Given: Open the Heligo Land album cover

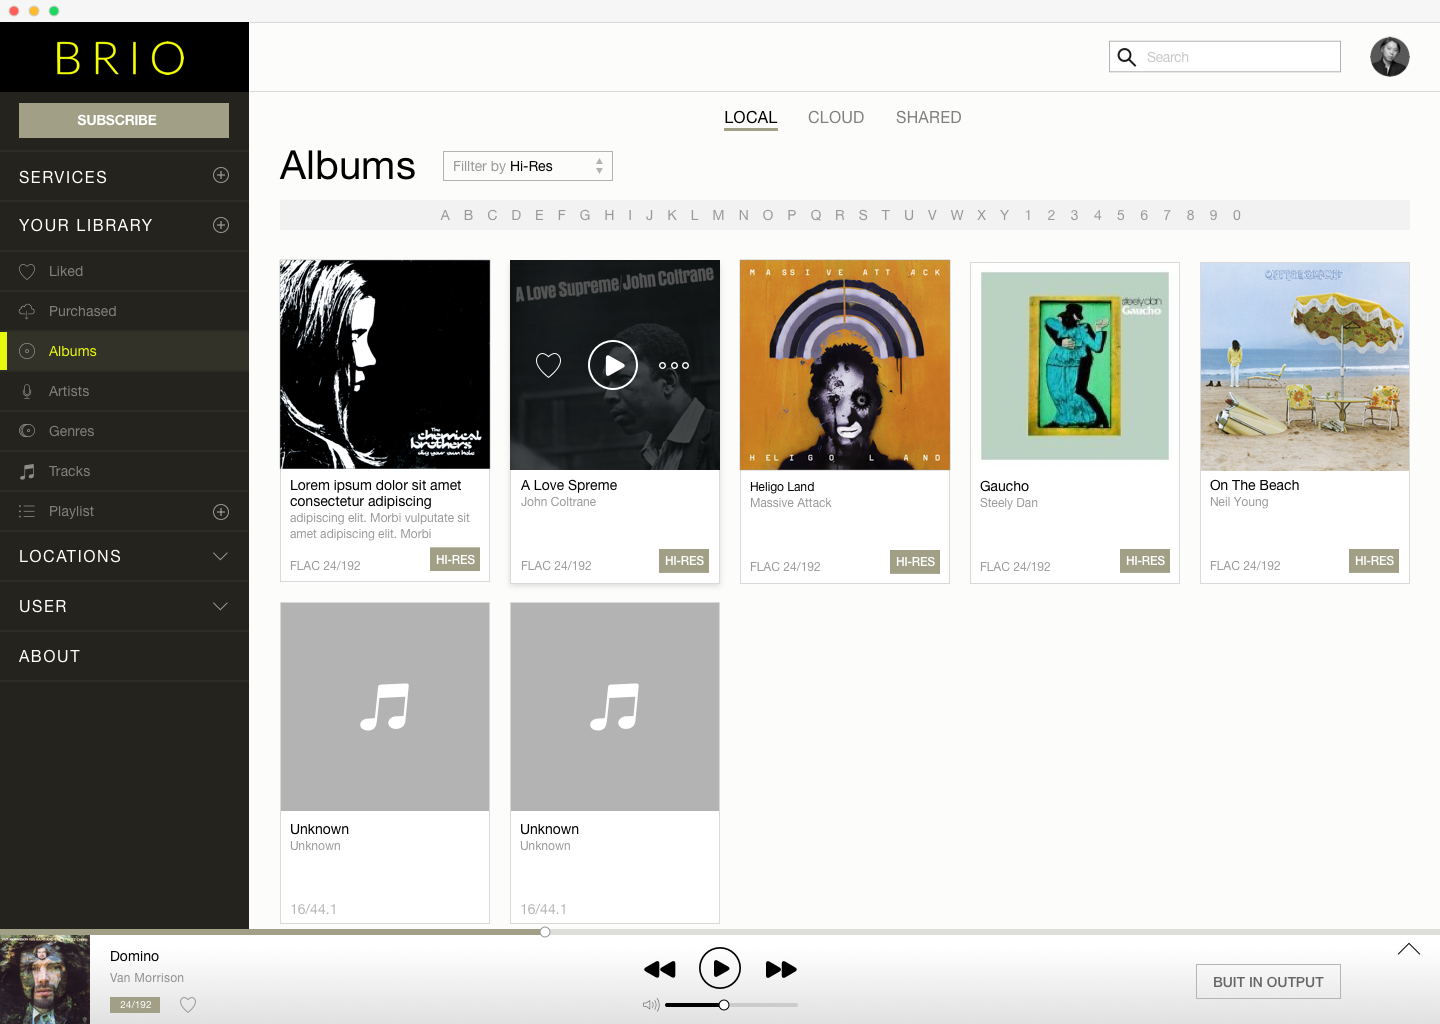Looking at the screenshot, I should pos(845,365).
